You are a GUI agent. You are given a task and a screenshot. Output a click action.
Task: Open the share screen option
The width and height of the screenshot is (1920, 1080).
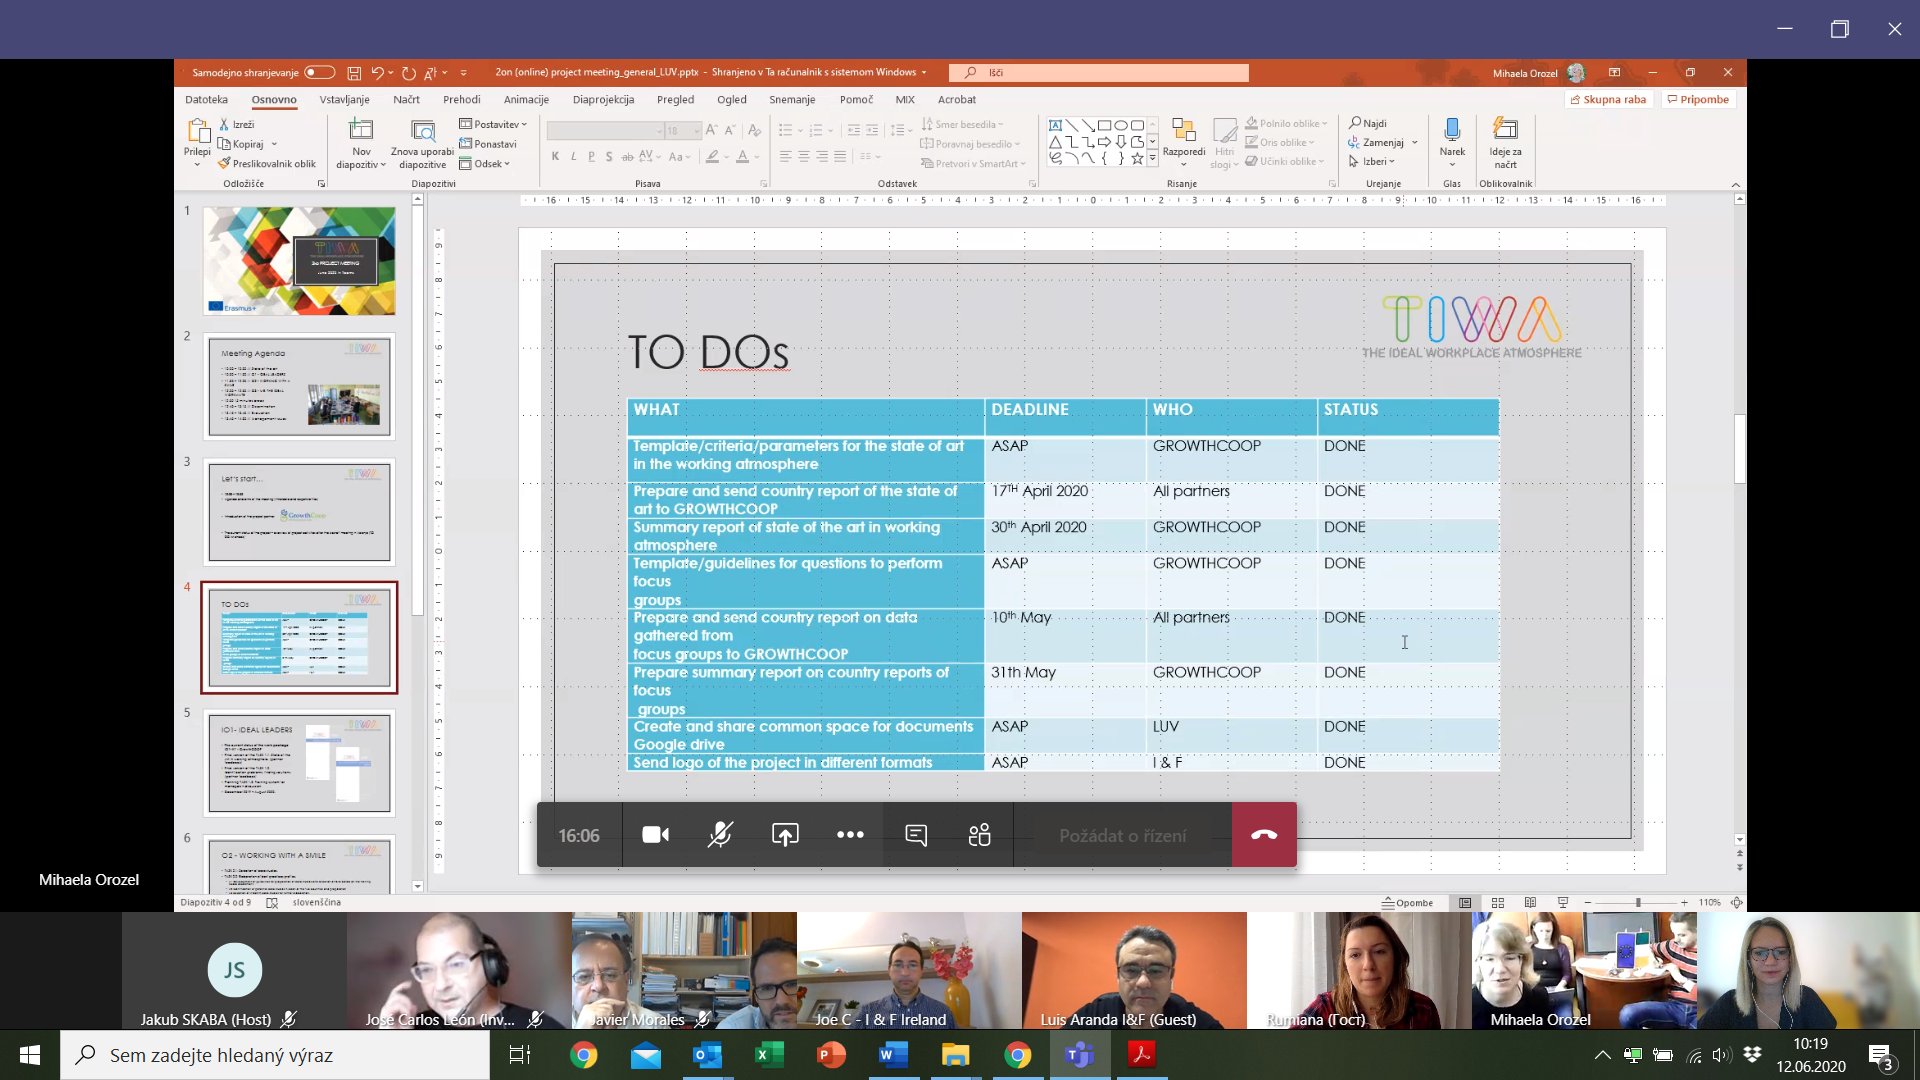coord(785,835)
